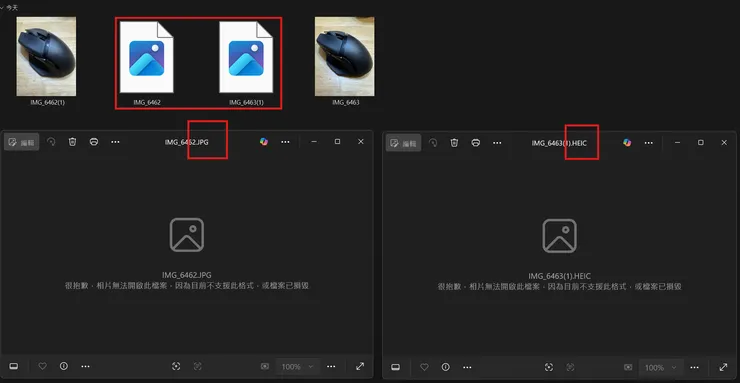Viewport: 740px width, 383px height.
Task: Open the IMG_6462(1) mouse photo thumbnail
Action: [46, 57]
